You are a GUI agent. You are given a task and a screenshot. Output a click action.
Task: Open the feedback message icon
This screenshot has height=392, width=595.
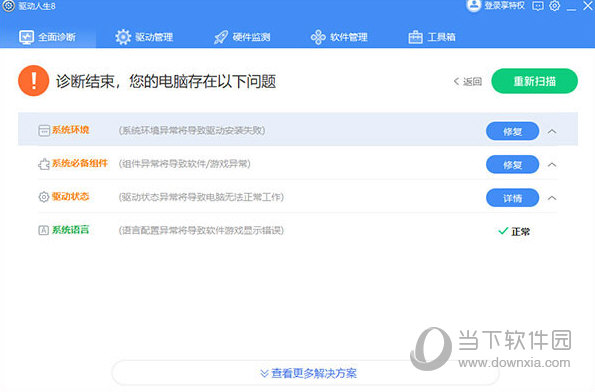coord(538,6)
